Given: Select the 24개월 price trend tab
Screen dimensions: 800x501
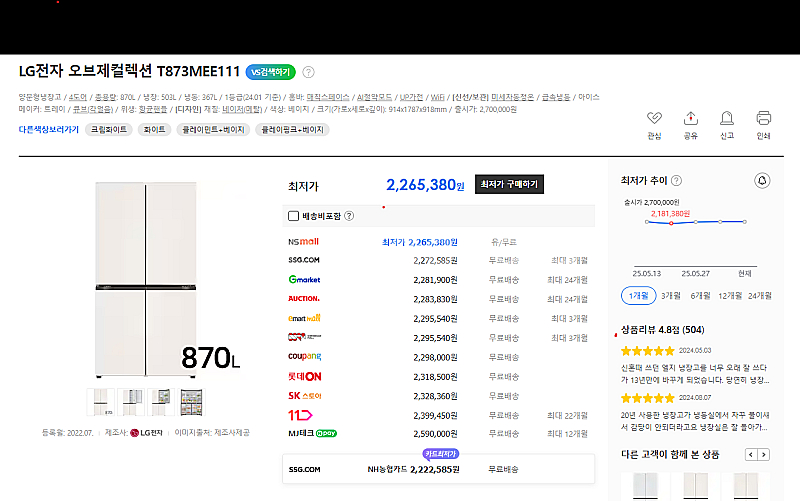Looking at the screenshot, I should click(x=760, y=296).
